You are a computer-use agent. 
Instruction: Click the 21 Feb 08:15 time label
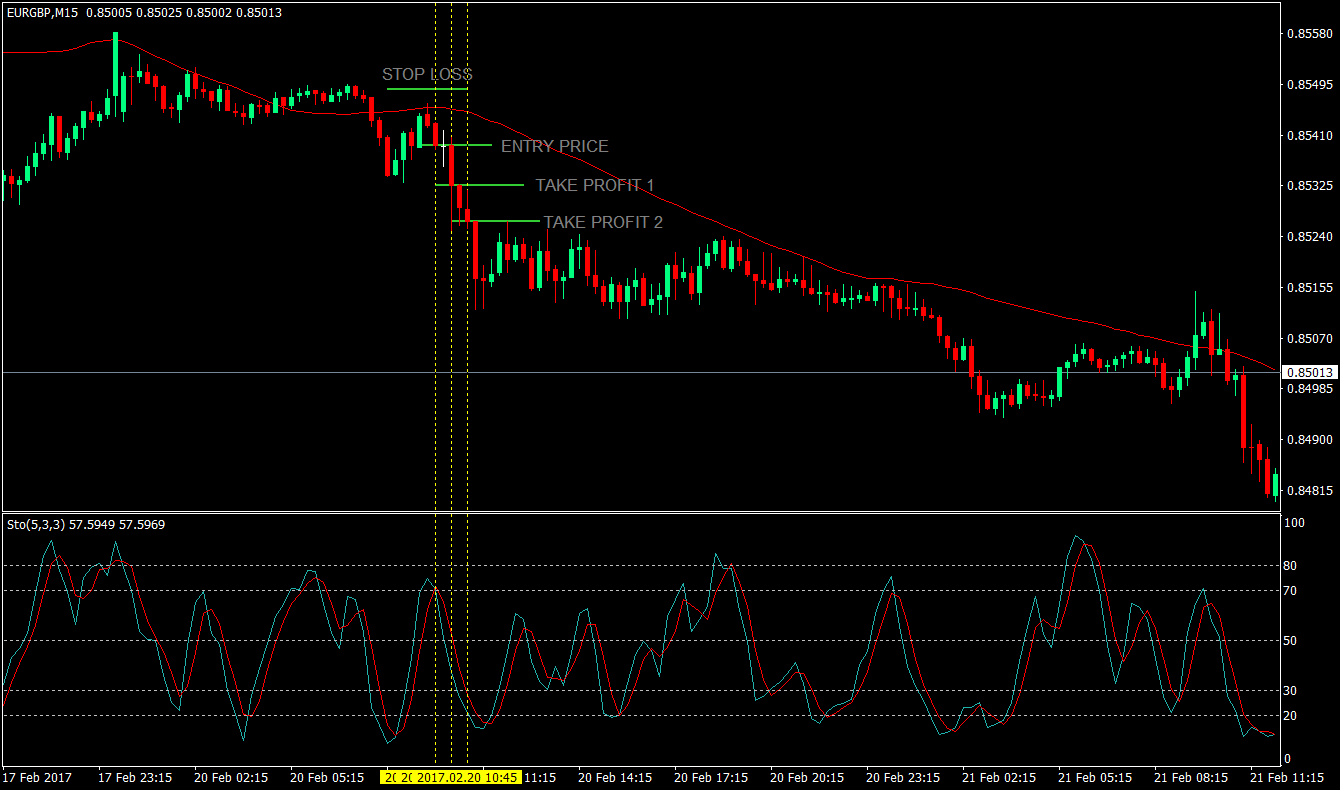click(1191, 777)
